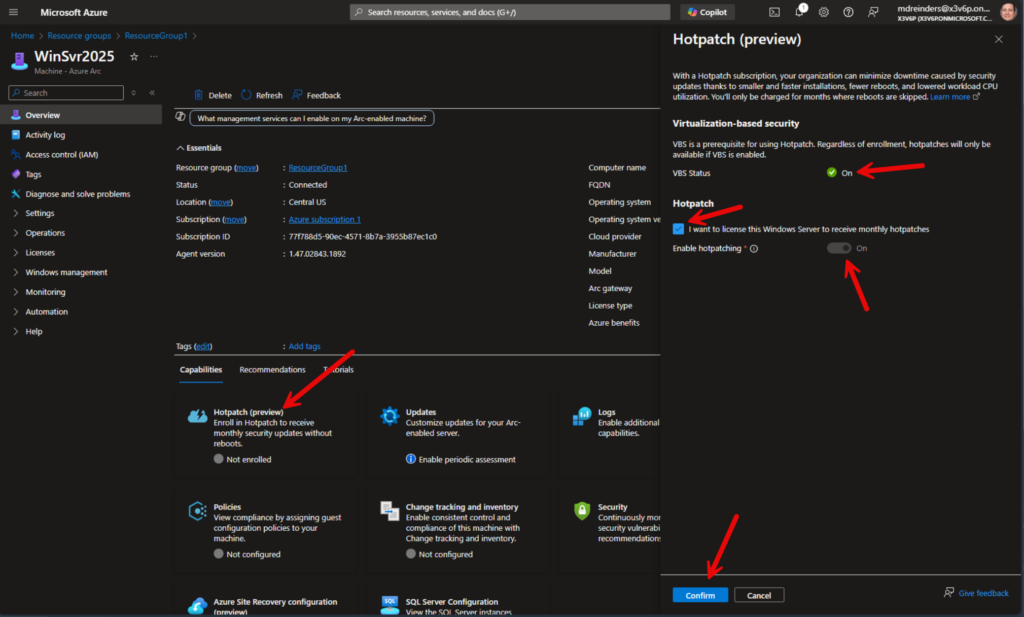Click the Policies capability icon
1024x617 pixels.
tap(197, 511)
